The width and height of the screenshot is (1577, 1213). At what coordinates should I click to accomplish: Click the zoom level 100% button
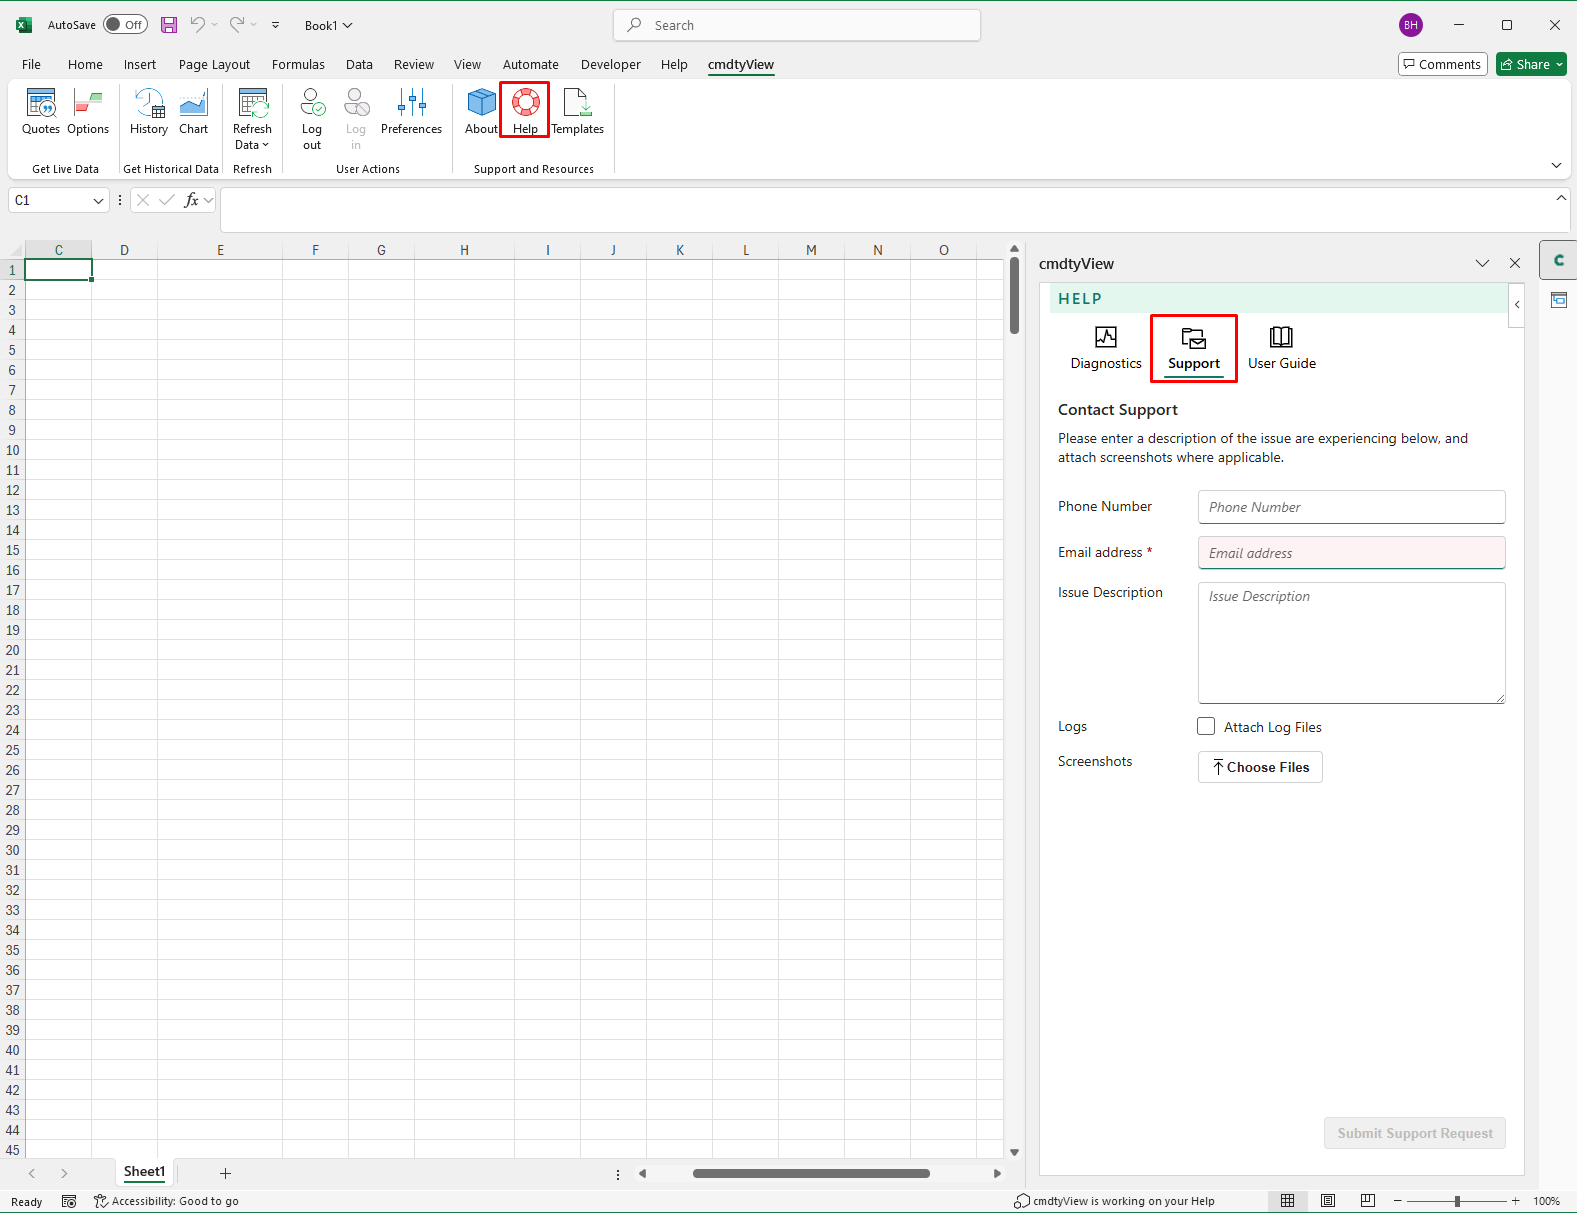[1546, 1201]
